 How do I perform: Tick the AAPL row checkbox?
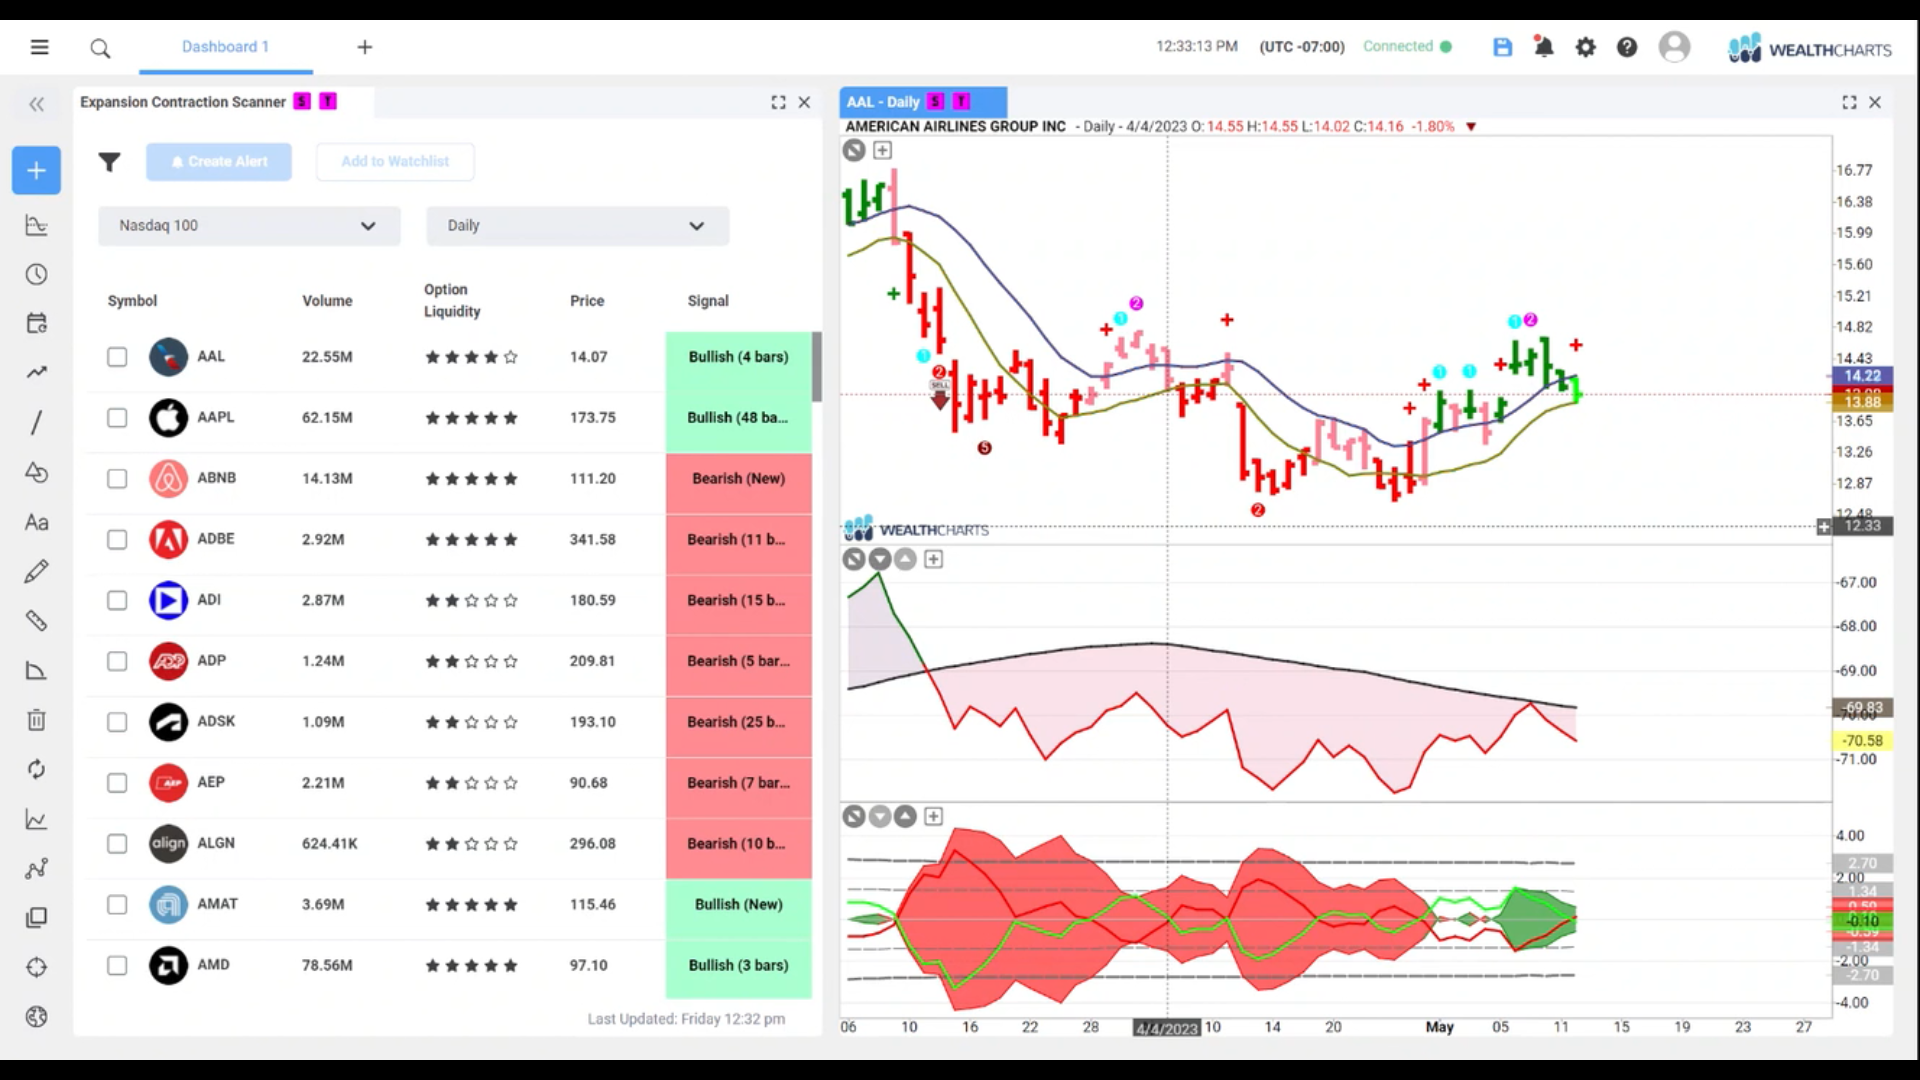point(117,418)
